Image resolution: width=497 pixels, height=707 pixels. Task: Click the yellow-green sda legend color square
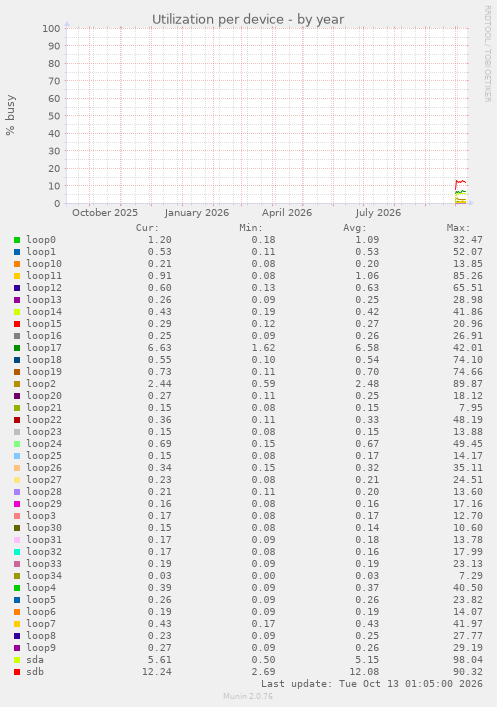17,660
